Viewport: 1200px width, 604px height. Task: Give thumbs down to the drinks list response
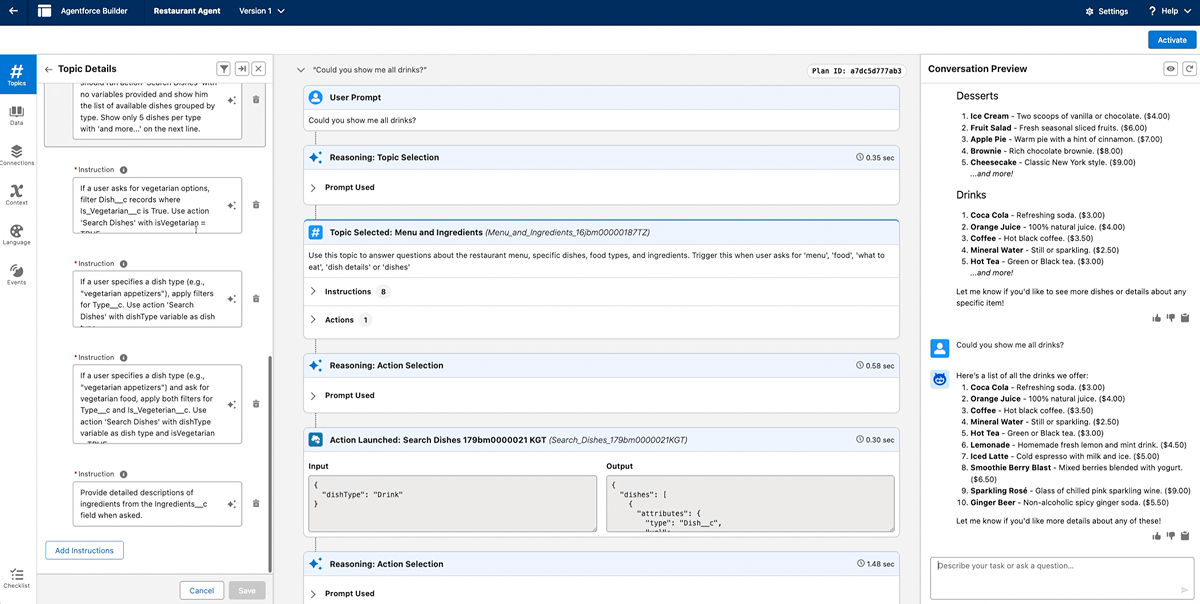point(1171,536)
